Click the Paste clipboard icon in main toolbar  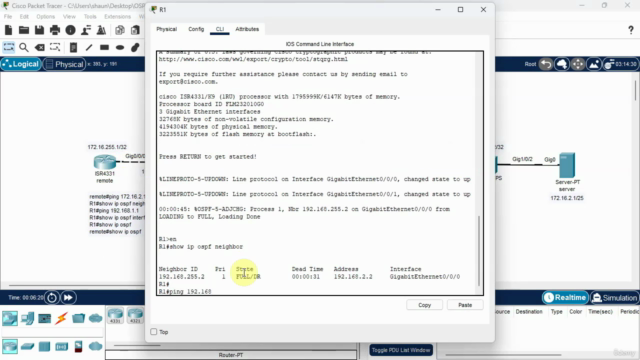[135, 30]
